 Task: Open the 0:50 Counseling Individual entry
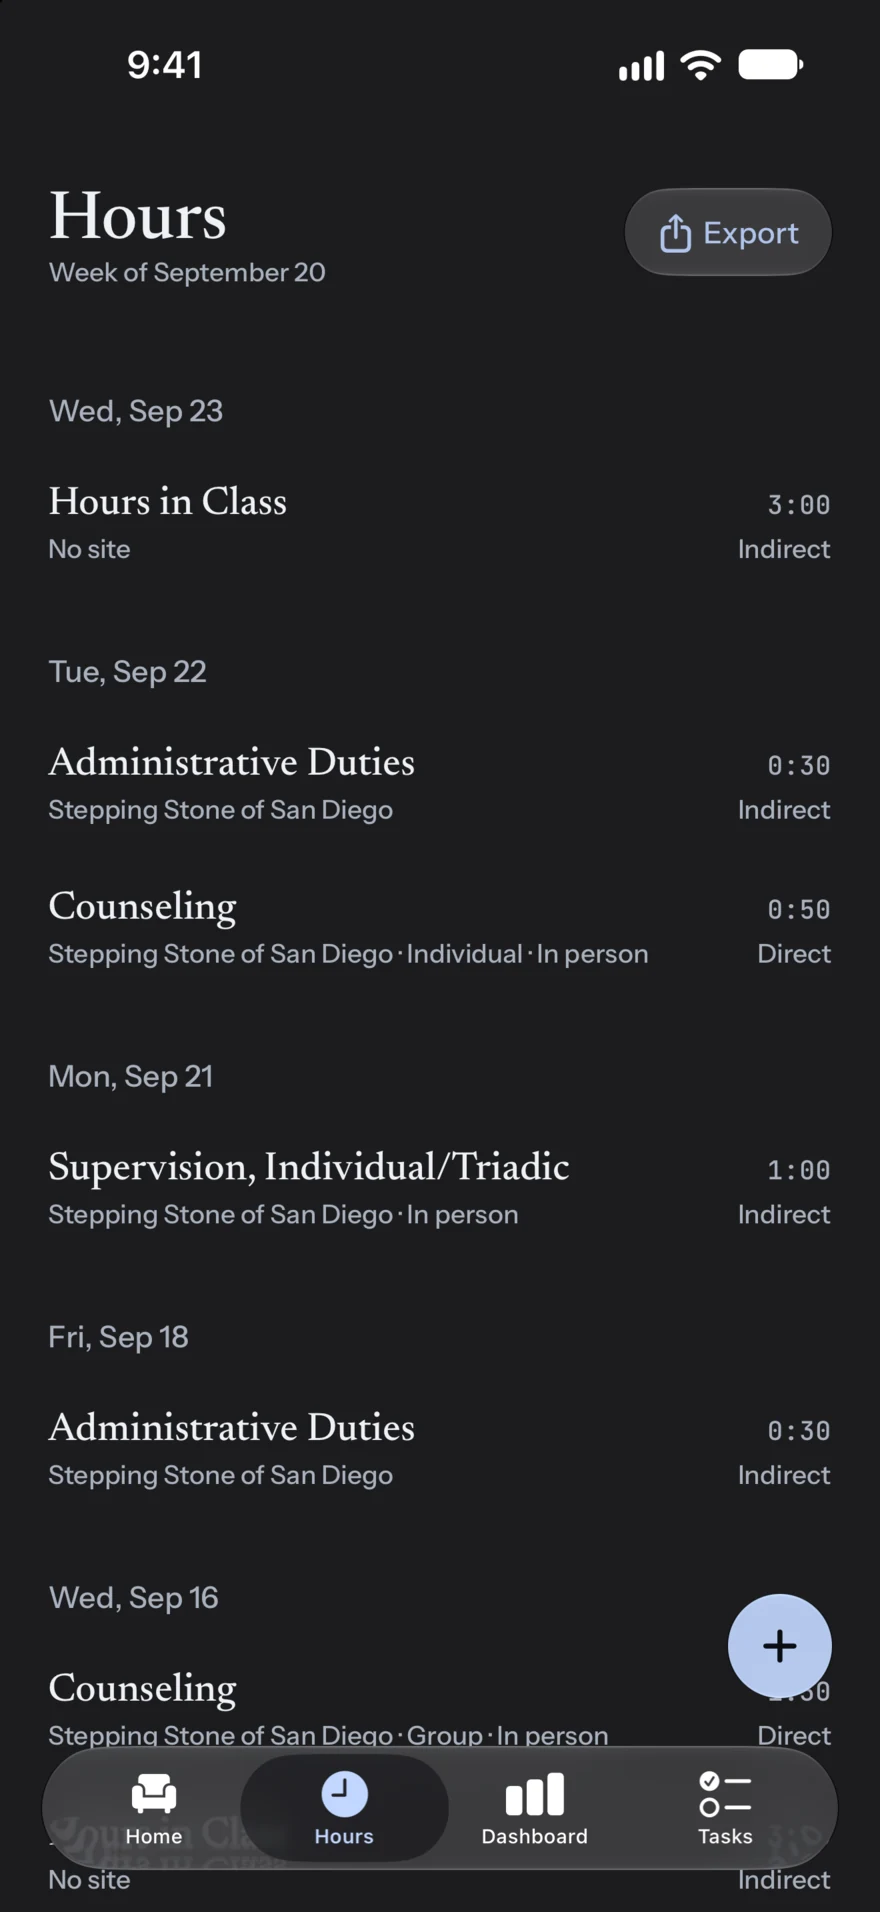coord(440,928)
